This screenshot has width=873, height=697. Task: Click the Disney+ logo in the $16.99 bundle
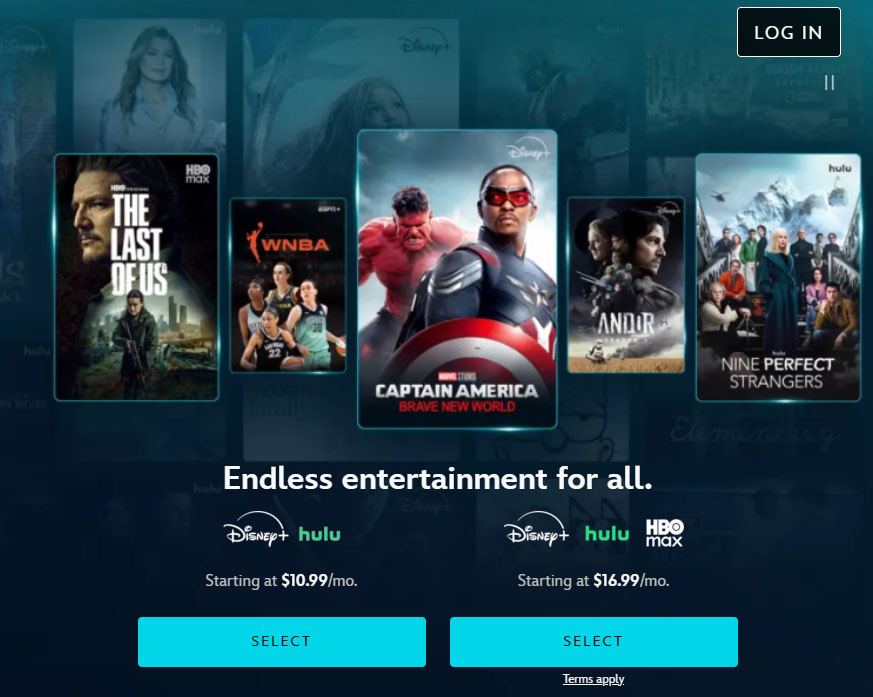537,529
